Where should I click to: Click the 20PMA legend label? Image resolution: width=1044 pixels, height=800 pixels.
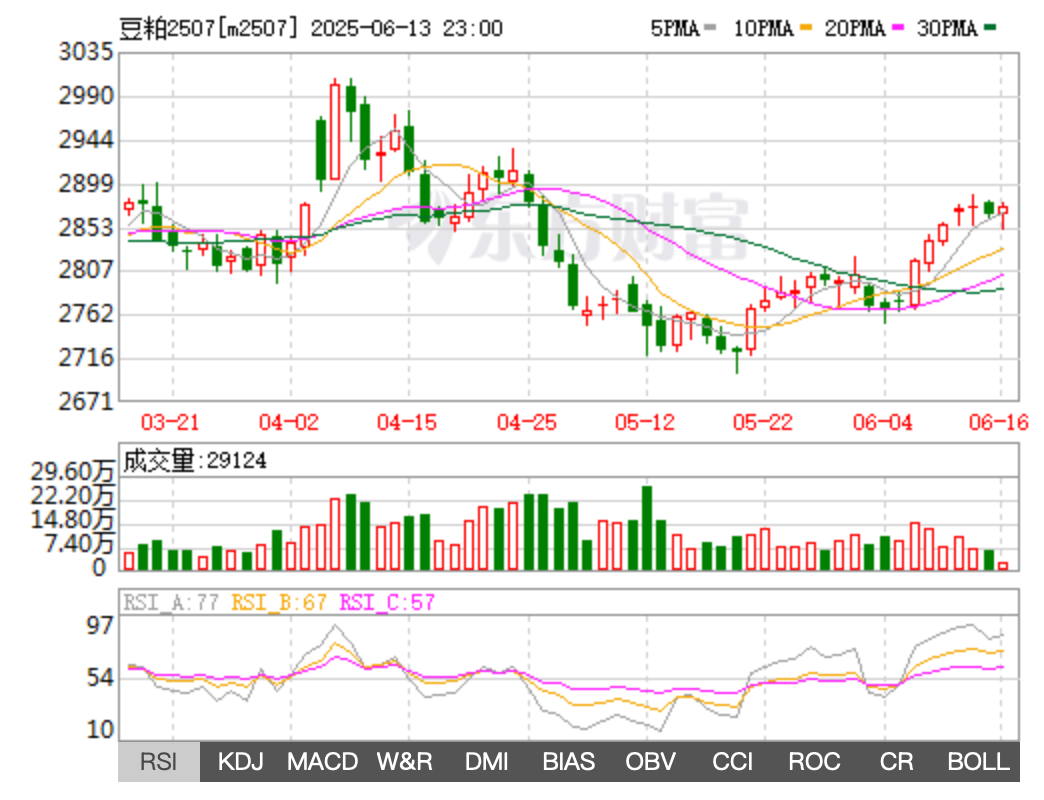point(854,29)
